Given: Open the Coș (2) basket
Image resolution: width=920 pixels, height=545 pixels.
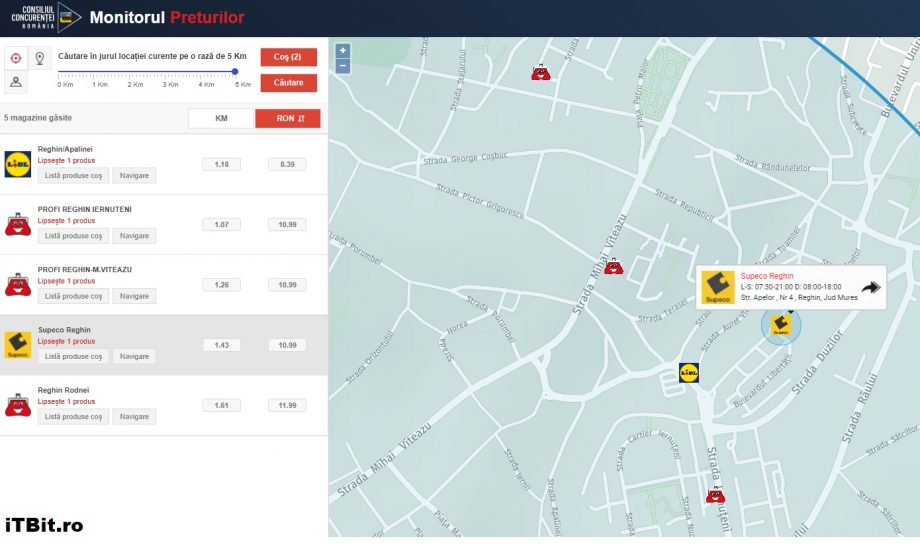Looking at the screenshot, I should [288, 57].
